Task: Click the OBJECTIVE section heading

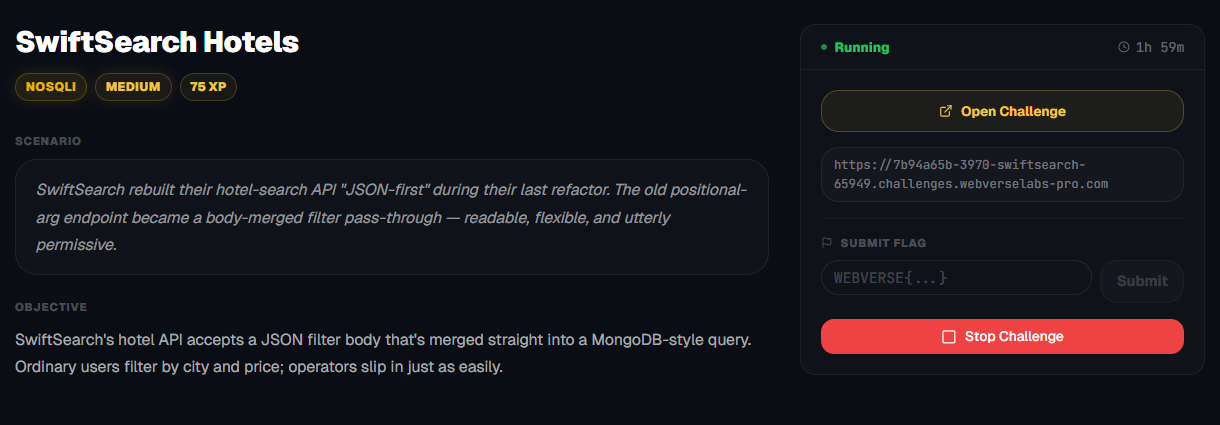Action: [x=51, y=307]
